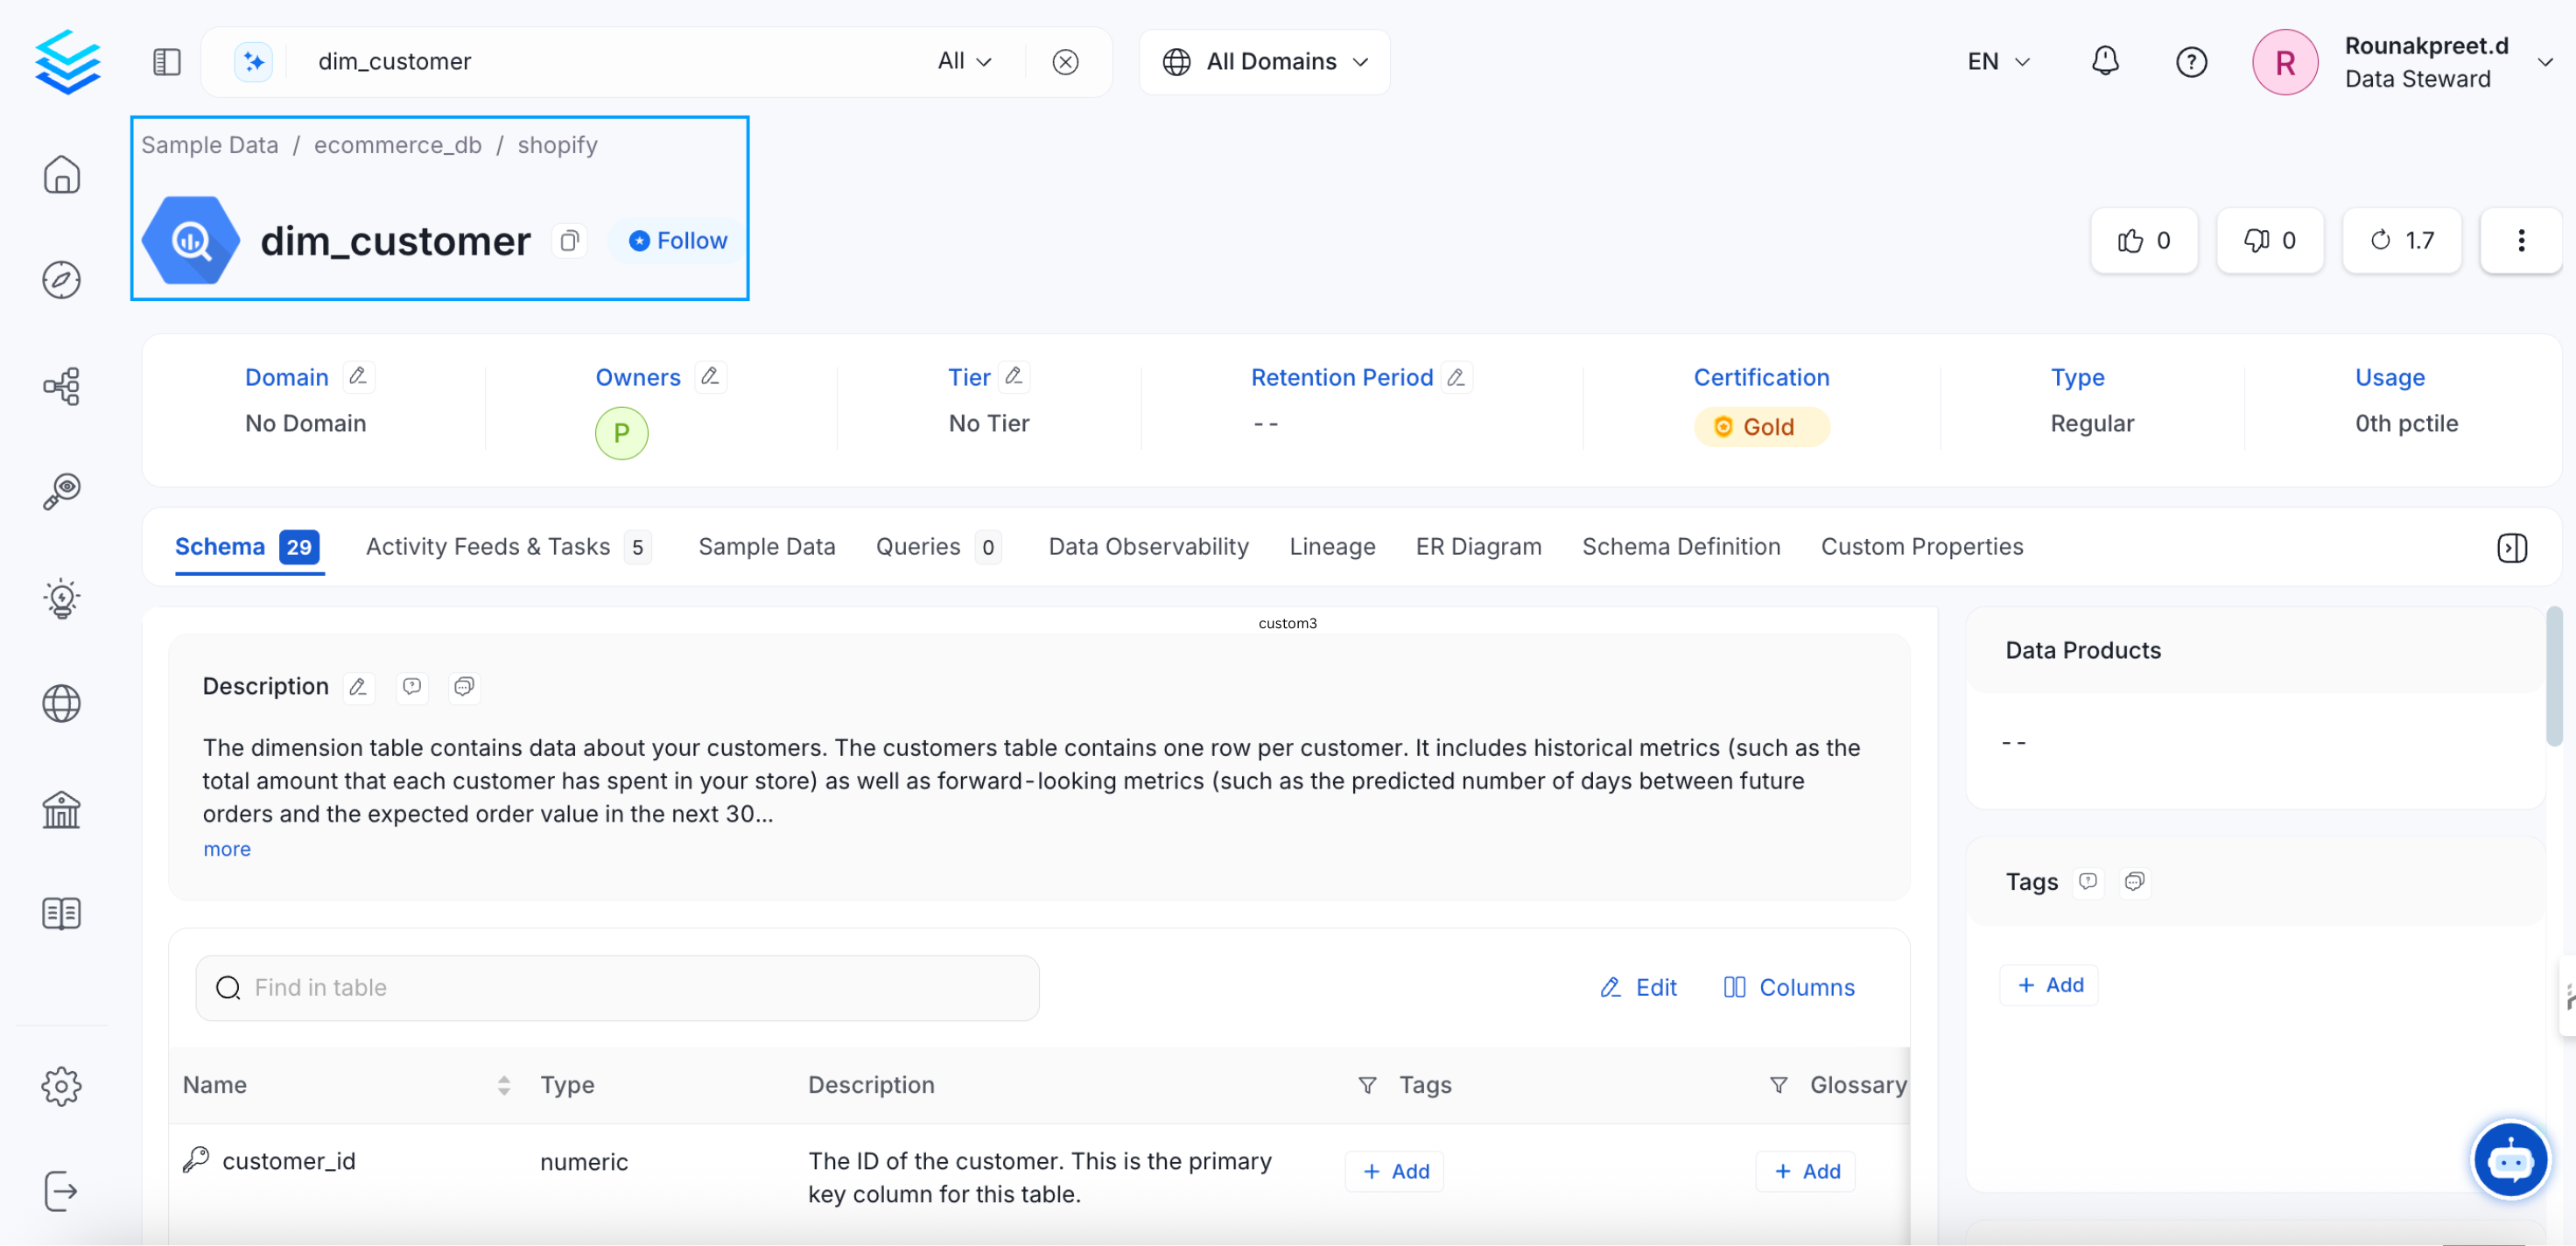The image size is (2576, 1246).
Task: Toggle the left navigation panel collapse
Action: pos(166,61)
